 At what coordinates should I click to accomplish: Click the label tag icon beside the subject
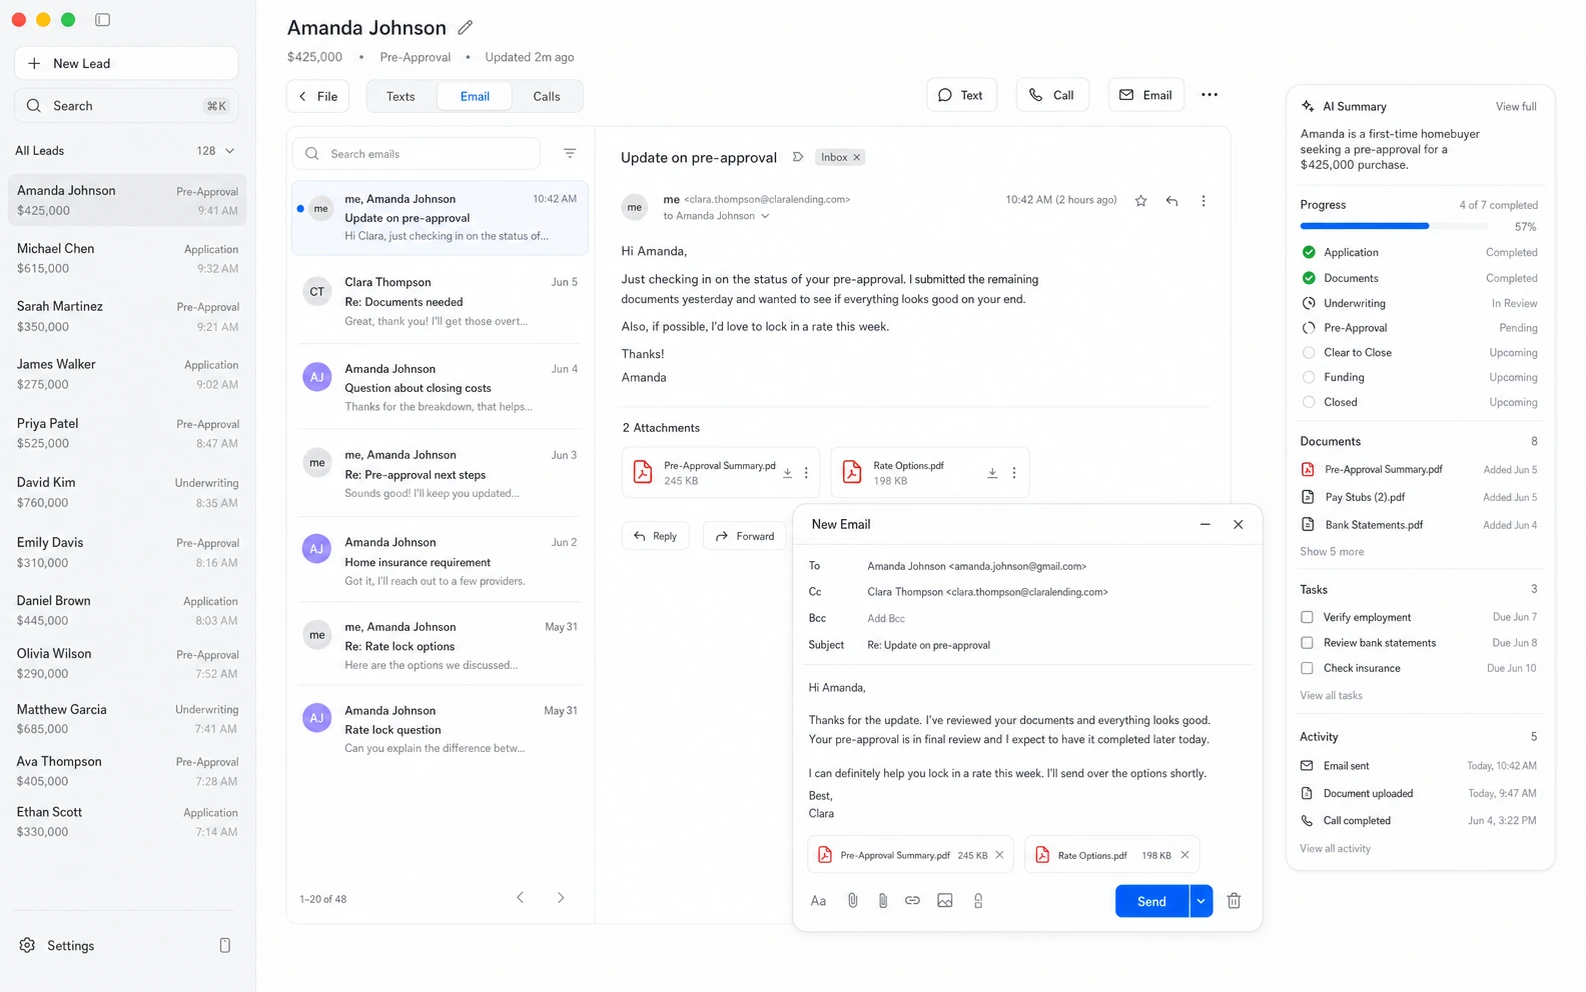point(797,157)
